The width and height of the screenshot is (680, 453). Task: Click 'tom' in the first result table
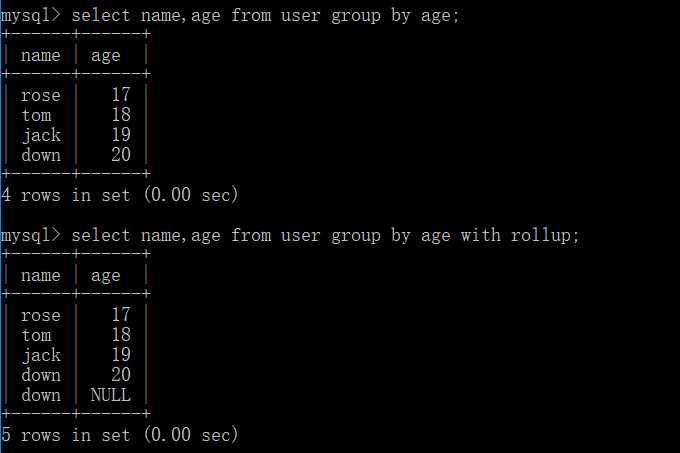click(x=37, y=115)
